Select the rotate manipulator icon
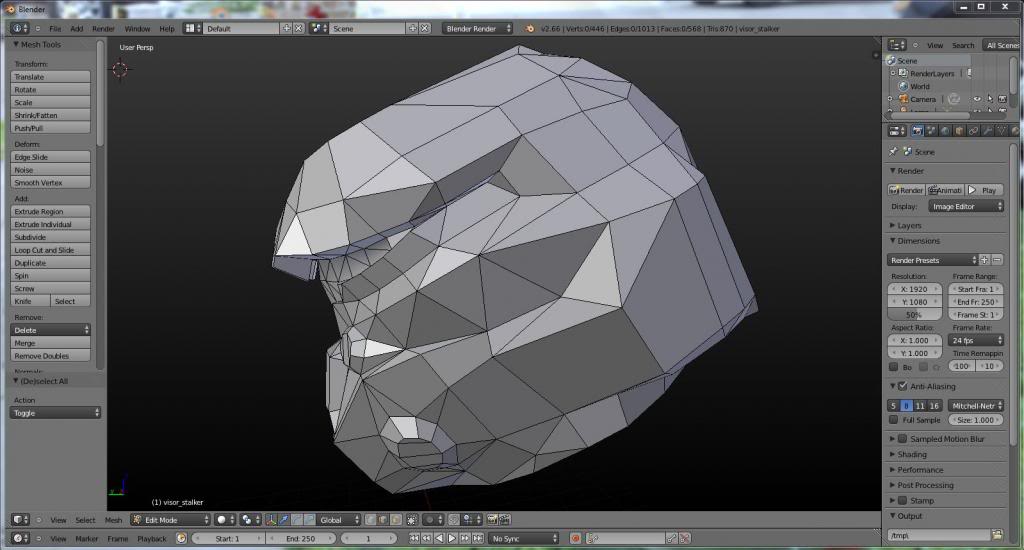This screenshot has width=1024, height=550. (298, 520)
